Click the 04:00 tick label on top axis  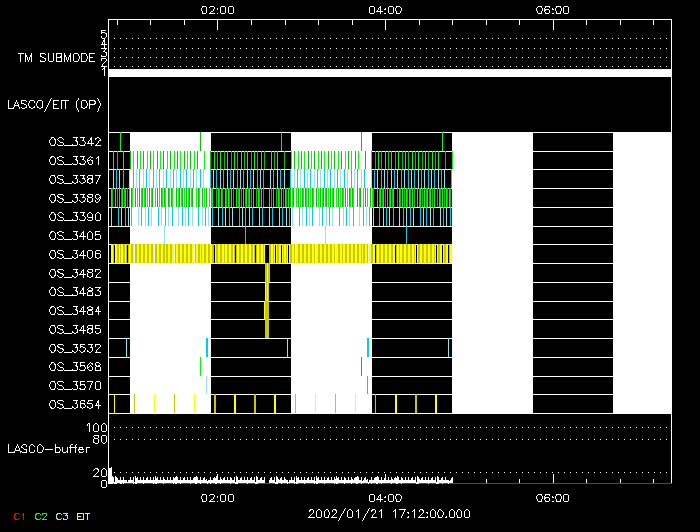385,9
